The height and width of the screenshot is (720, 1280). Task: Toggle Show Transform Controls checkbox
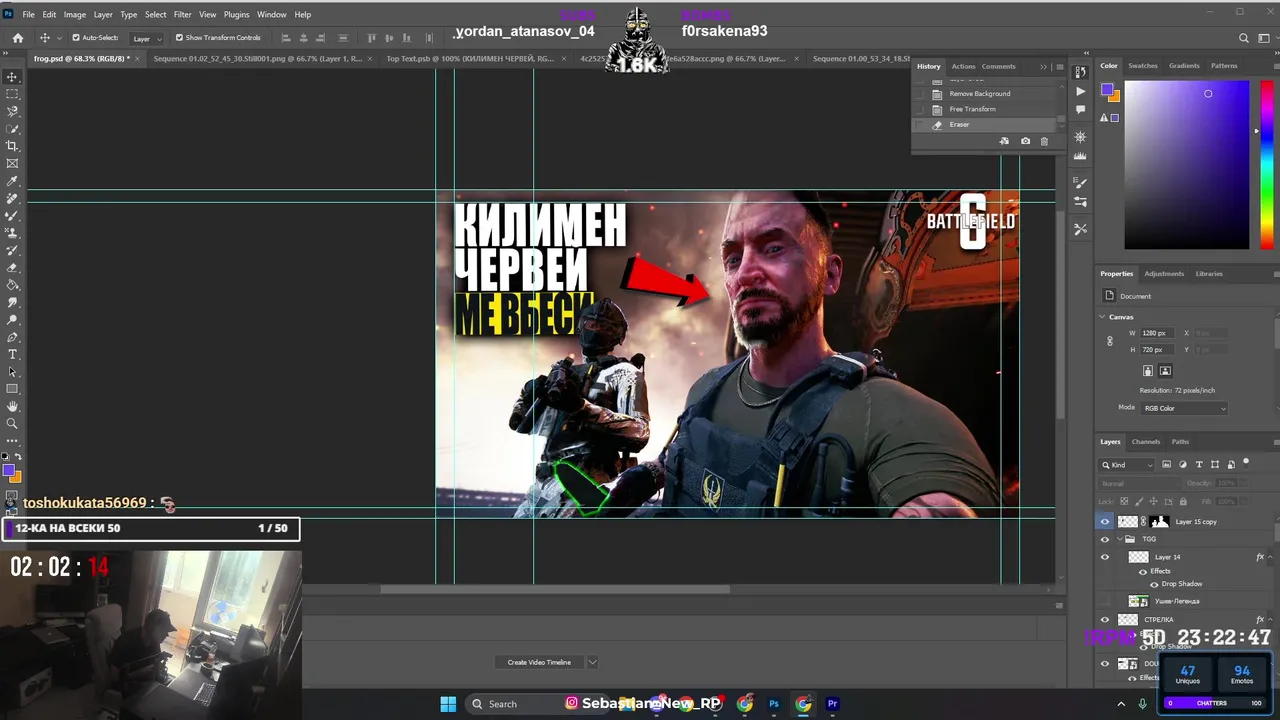(x=179, y=38)
